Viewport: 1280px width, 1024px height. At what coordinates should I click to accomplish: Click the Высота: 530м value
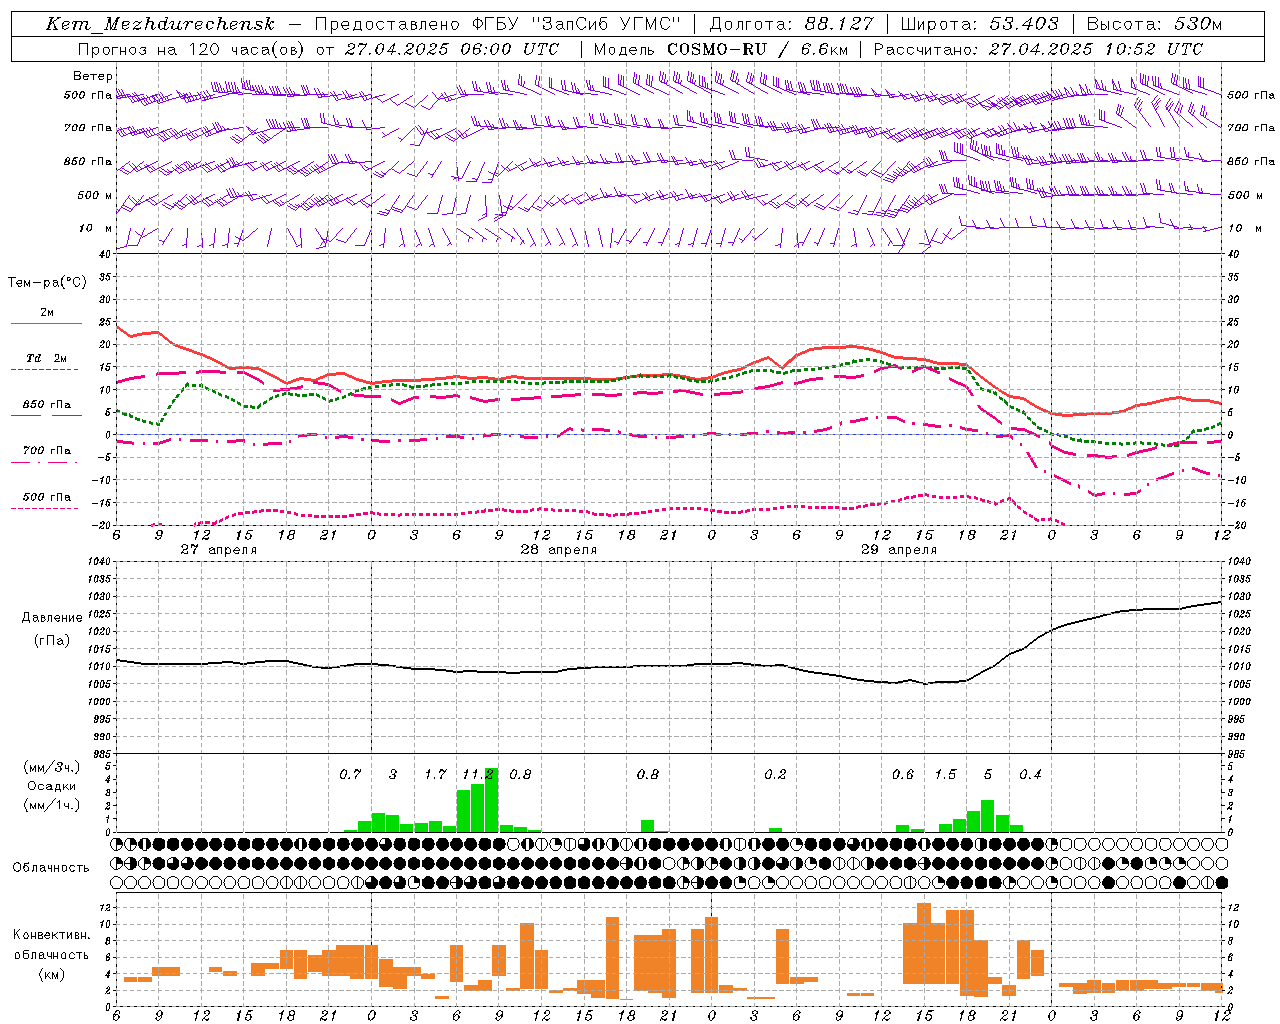tap(1154, 24)
